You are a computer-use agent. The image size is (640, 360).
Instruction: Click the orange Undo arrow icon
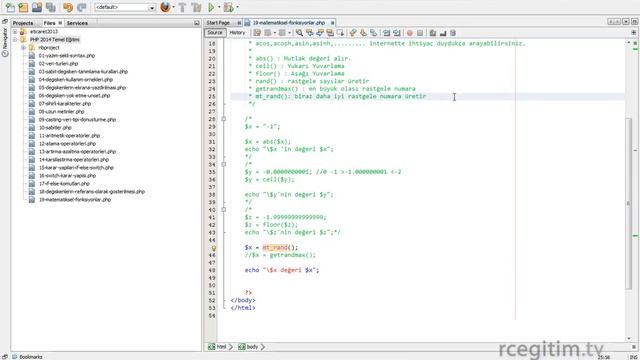pos(68,7)
